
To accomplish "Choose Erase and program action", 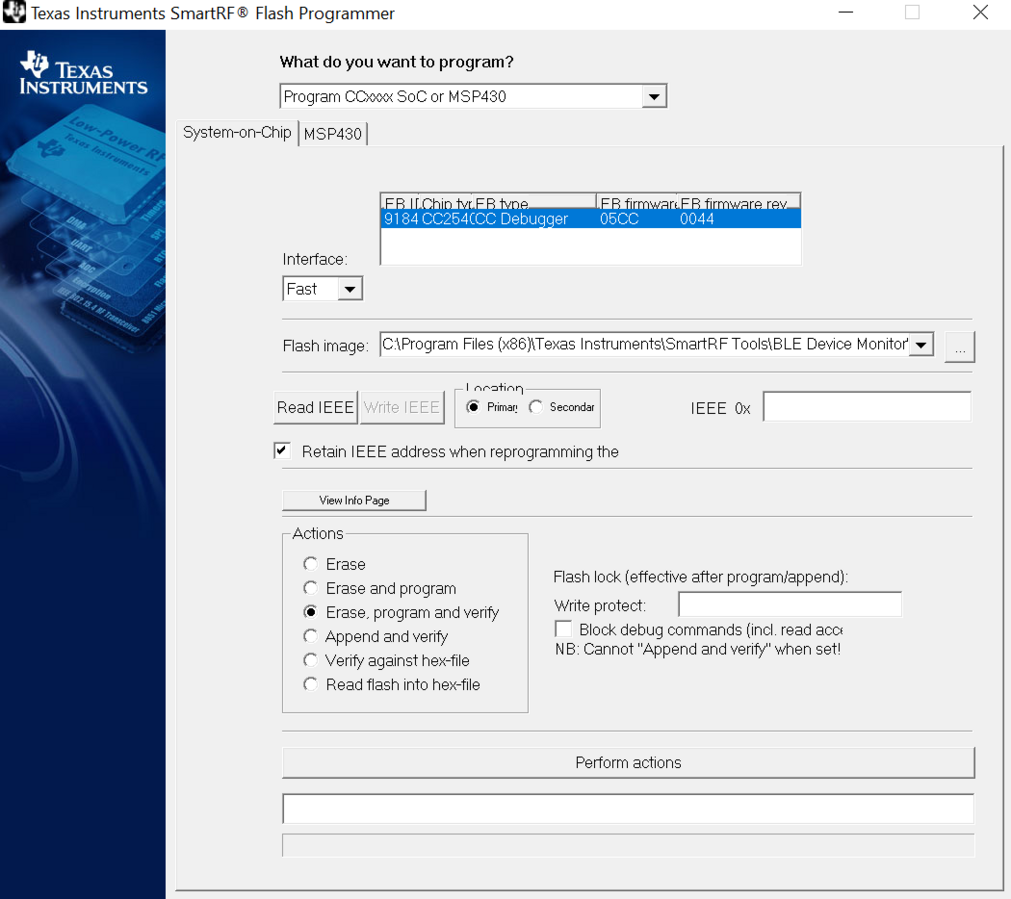I will 311,588.
